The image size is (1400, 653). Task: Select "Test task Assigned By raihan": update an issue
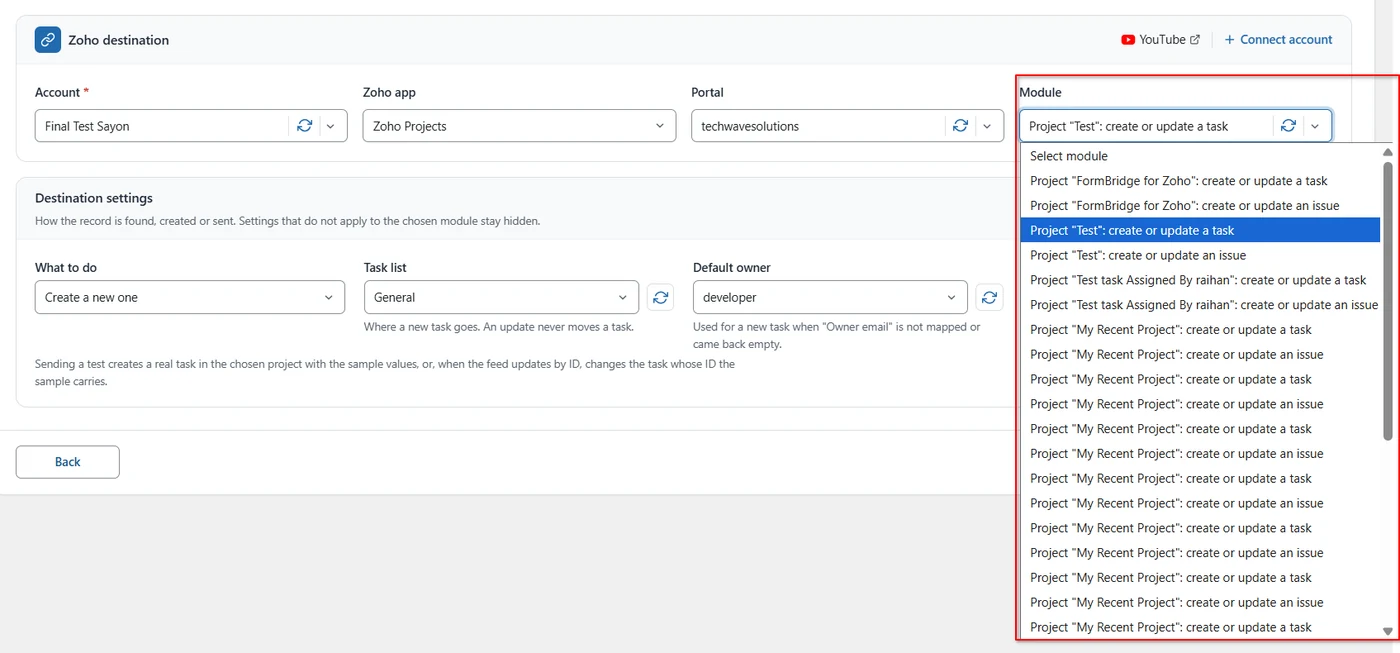[1200, 305]
